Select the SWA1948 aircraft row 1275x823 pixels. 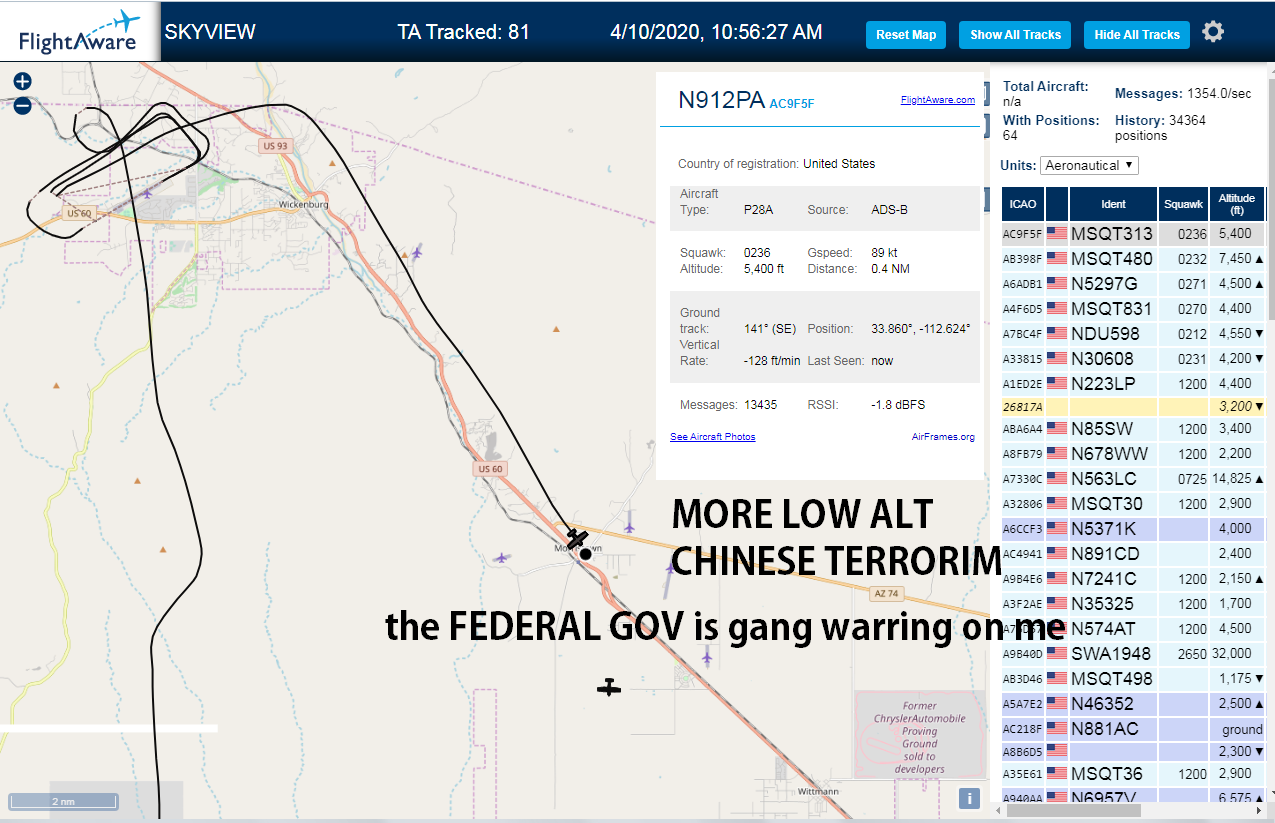pos(1133,654)
